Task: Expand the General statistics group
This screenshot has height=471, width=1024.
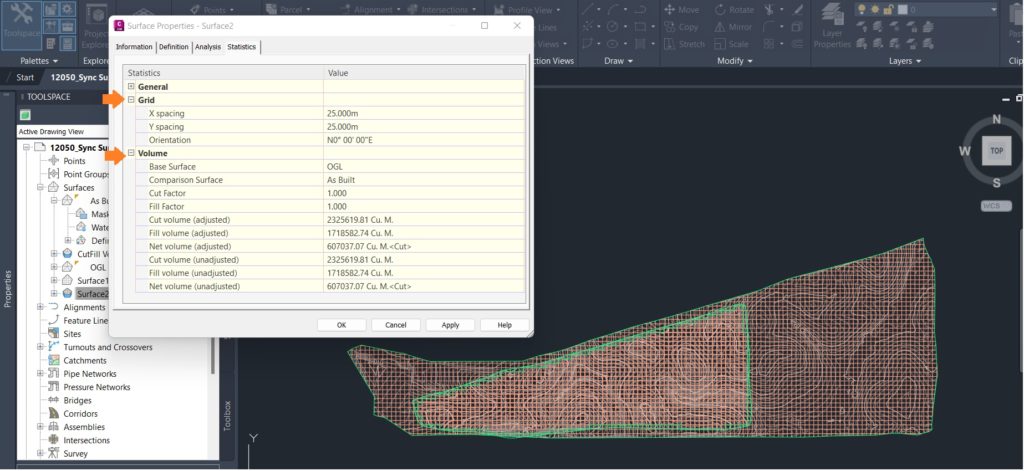Action: 131,86
